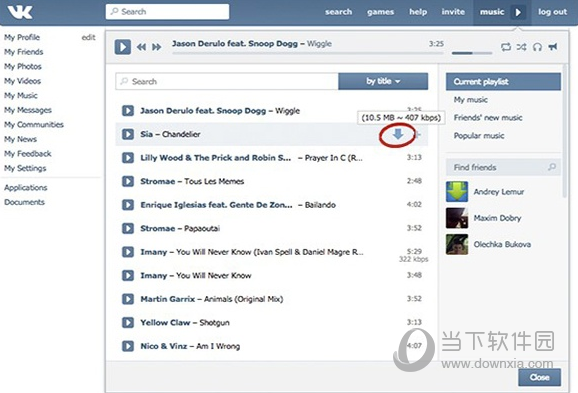Click the track progress bar under Wiggle
The width and height of the screenshot is (578, 393).
pyautogui.click(x=308, y=53)
